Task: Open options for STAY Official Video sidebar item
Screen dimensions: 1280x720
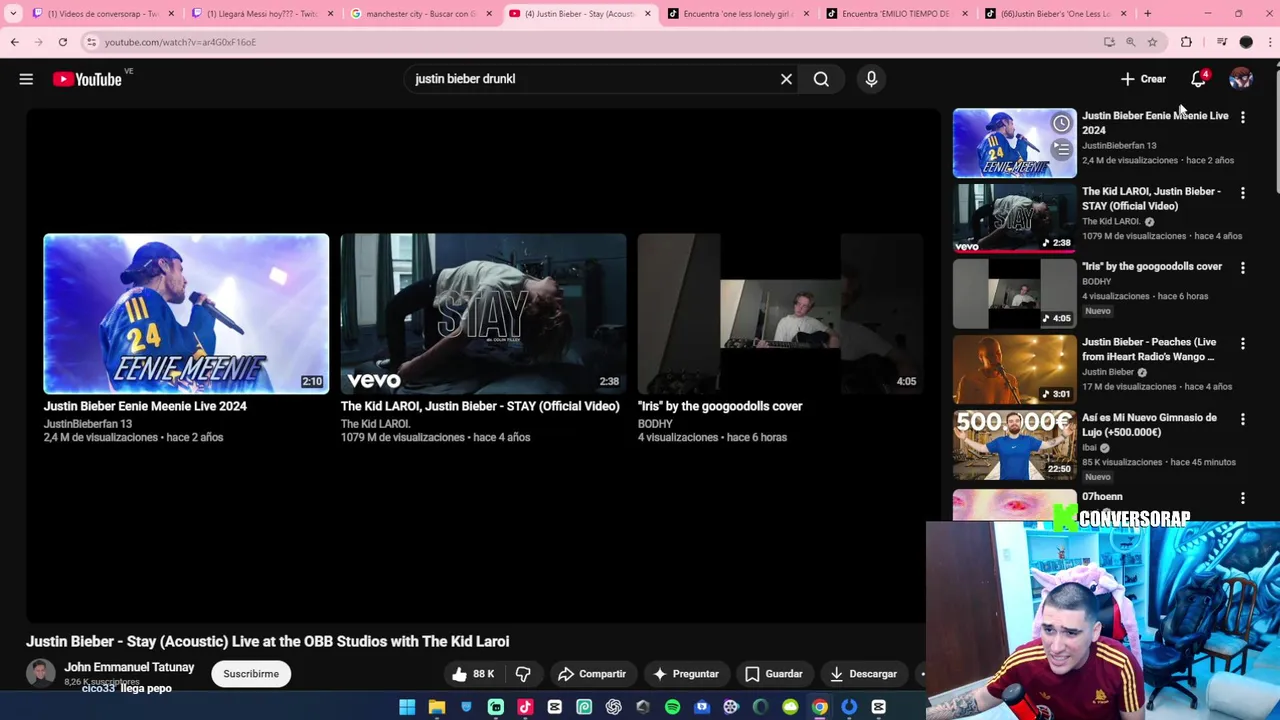Action: (1242, 193)
